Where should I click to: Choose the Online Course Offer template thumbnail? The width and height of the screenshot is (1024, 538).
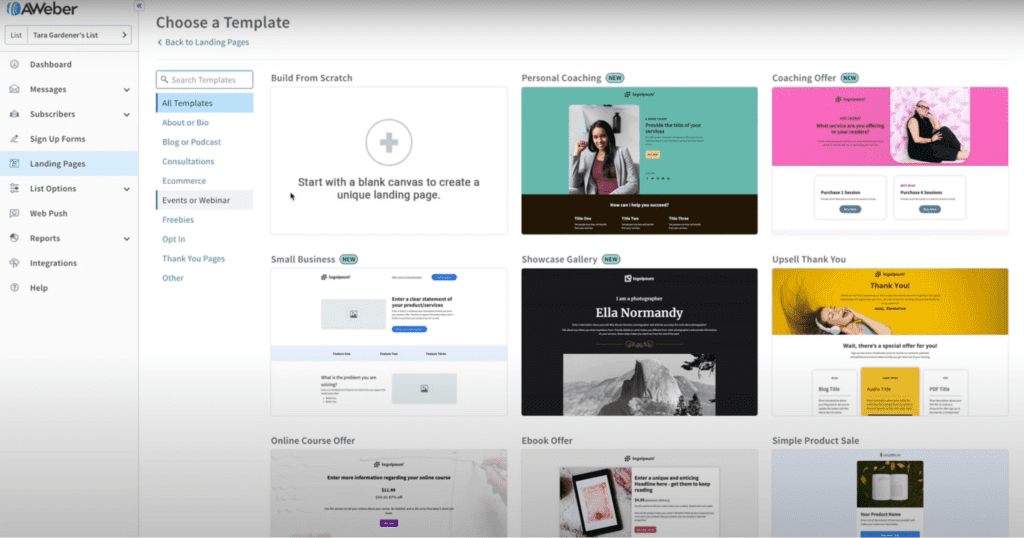point(389,494)
